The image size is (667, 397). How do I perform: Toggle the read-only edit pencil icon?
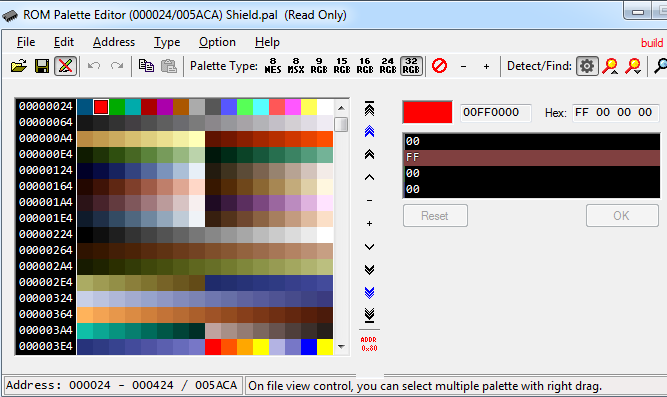click(65, 66)
